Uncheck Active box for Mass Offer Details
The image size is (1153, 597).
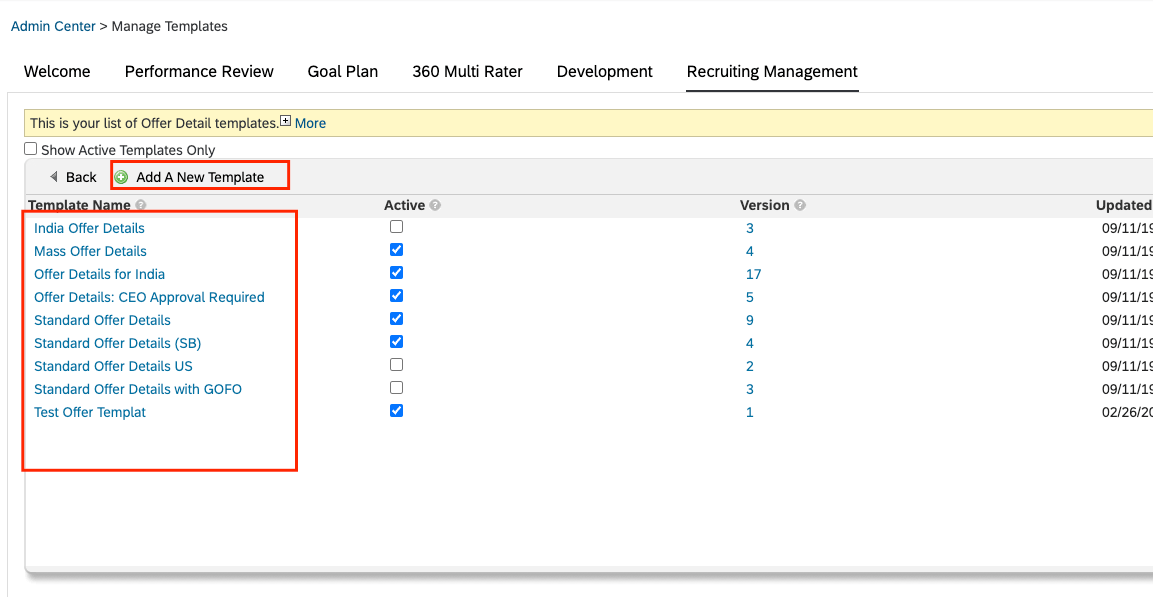click(x=396, y=250)
